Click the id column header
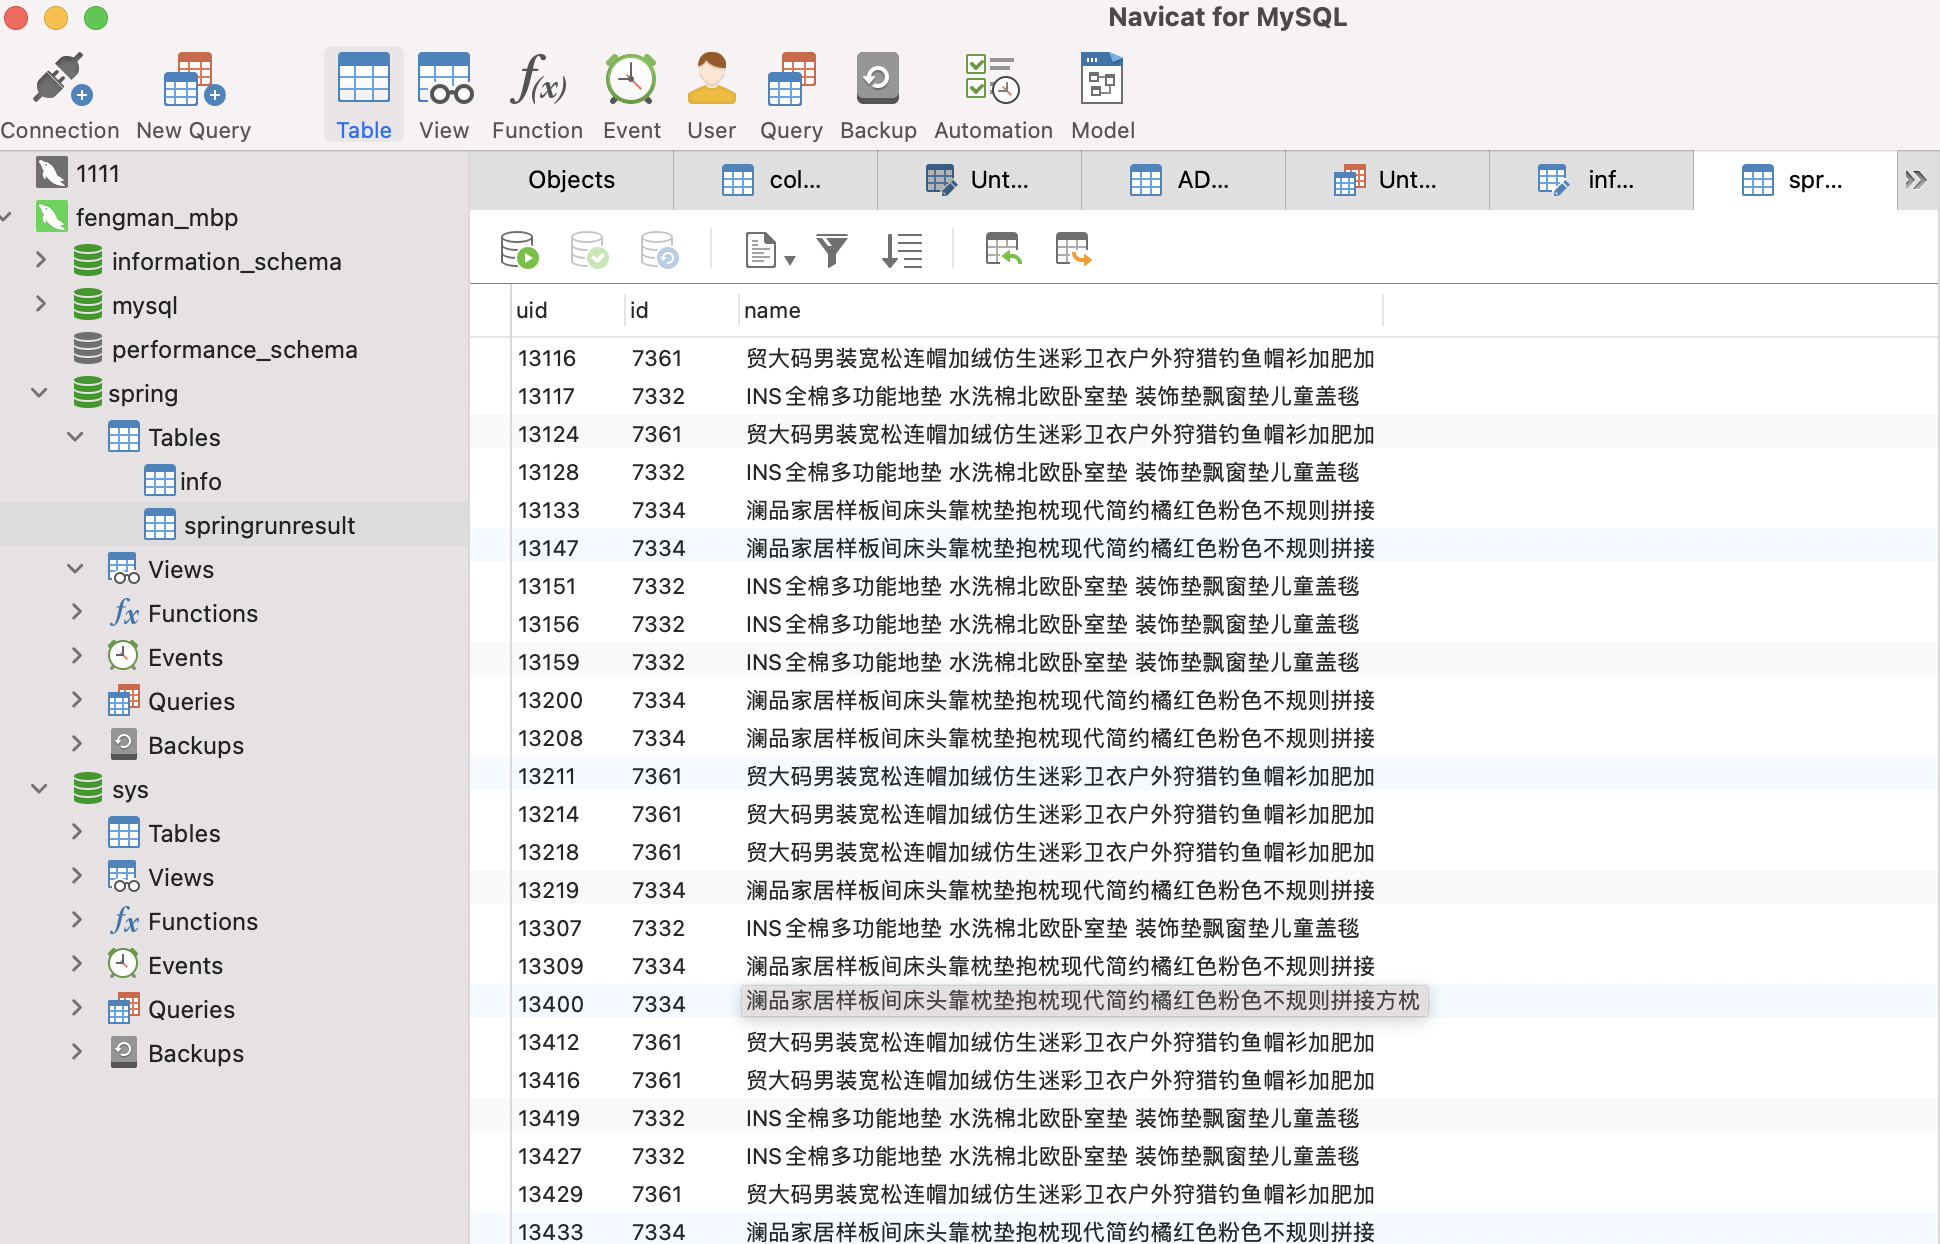1940x1244 pixels. (x=682, y=310)
